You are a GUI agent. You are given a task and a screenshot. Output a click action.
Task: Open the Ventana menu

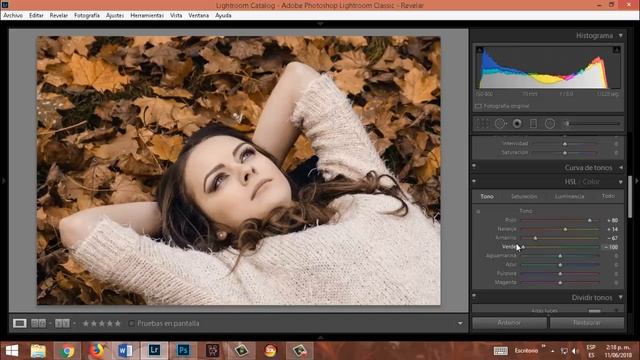pyautogui.click(x=198, y=16)
